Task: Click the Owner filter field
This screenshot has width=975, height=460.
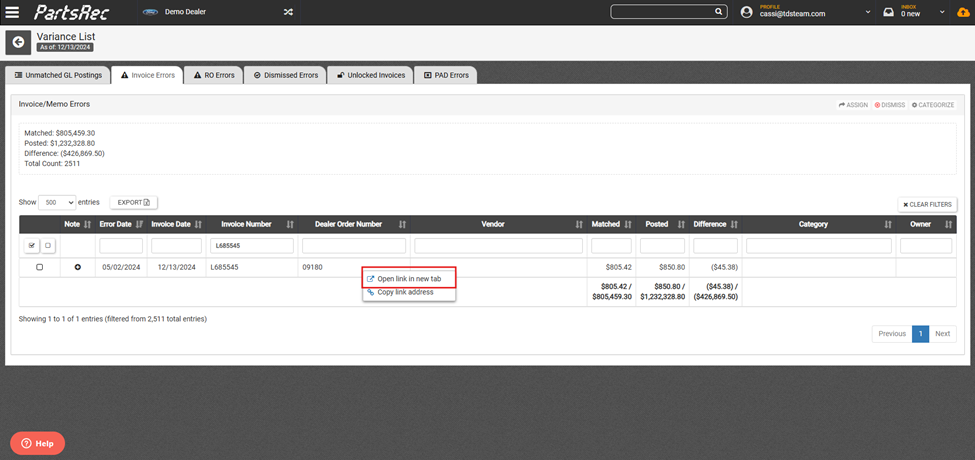Action: point(926,246)
